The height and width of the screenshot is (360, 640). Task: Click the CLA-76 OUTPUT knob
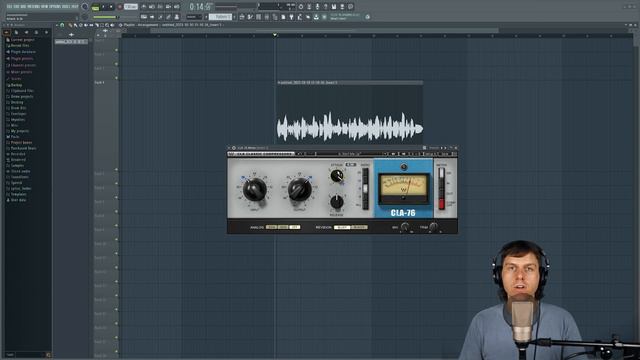[x=300, y=189]
